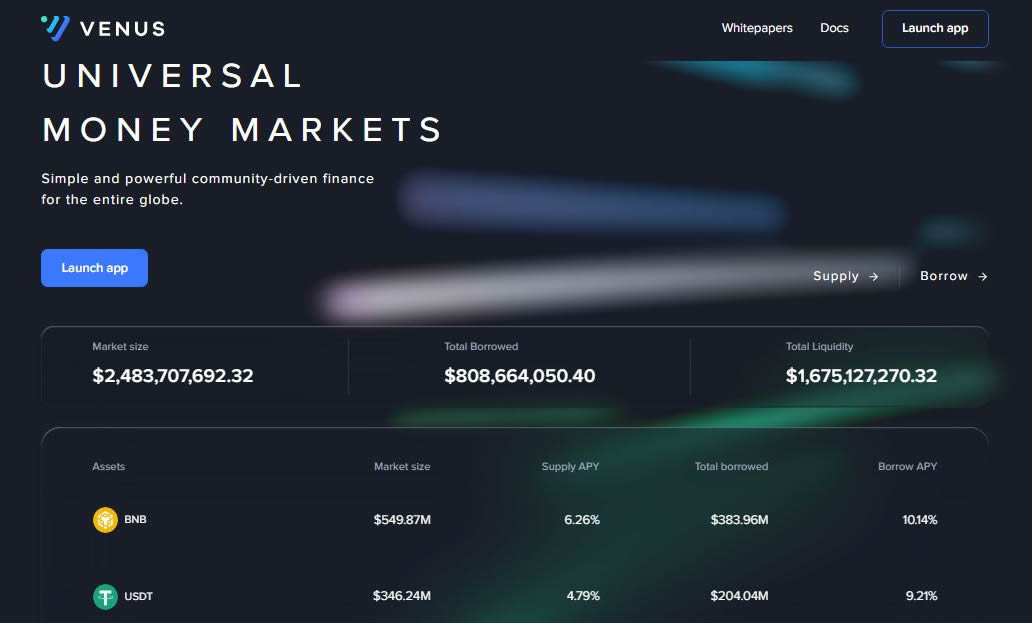Click the Total Liquidity value $1,675,127,270.32
The height and width of the screenshot is (623, 1032).
coord(861,376)
